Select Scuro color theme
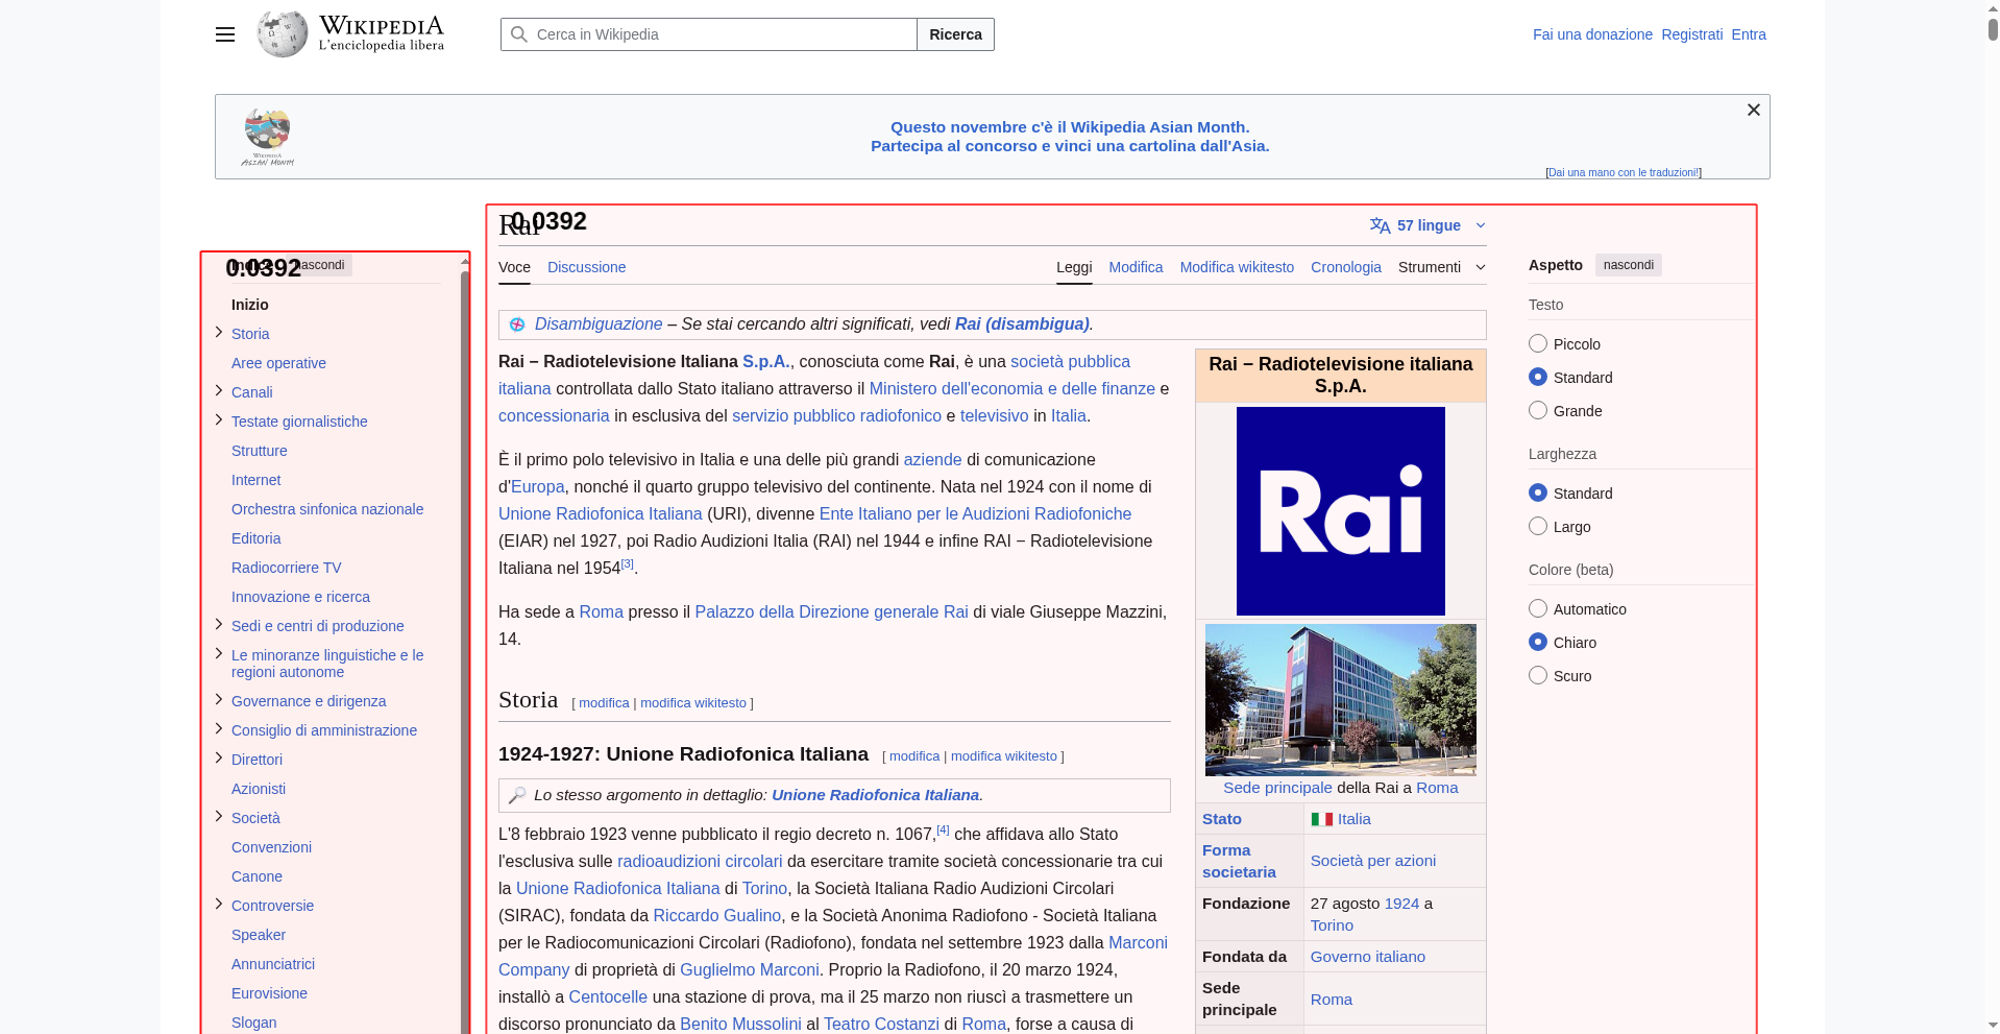The image size is (2000, 1034). 1538,676
